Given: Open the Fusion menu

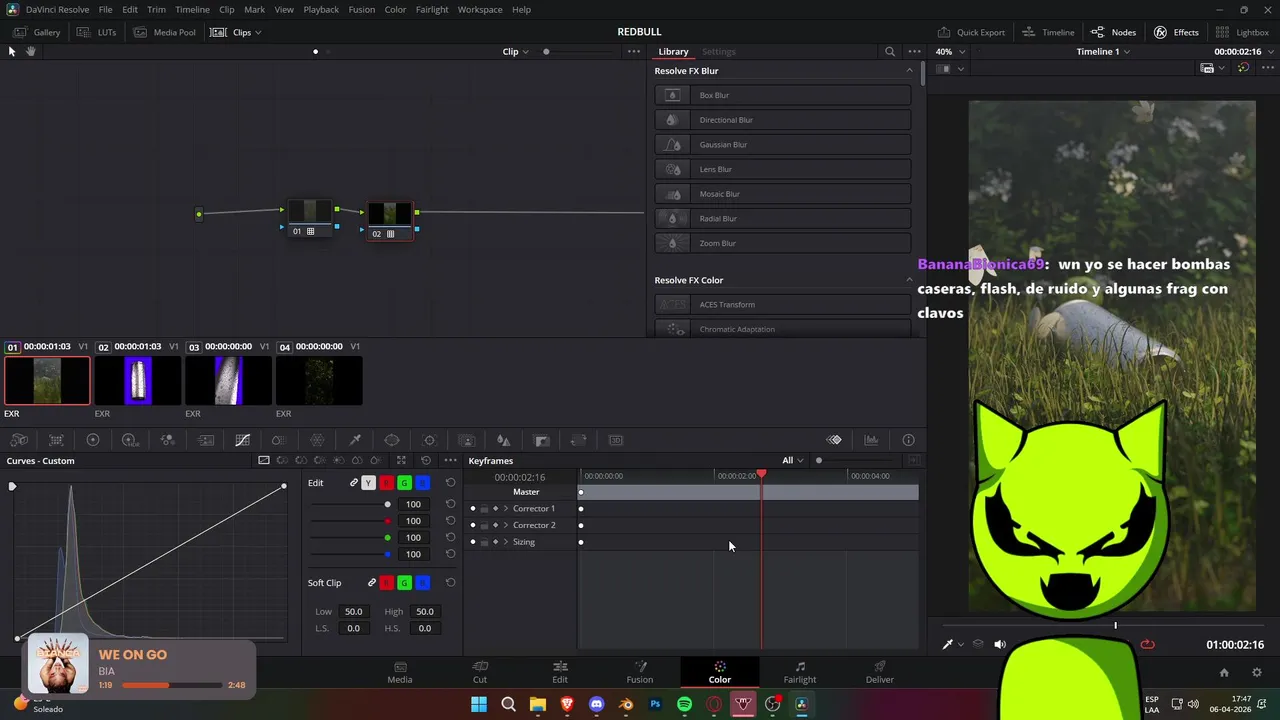Looking at the screenshot, I should click(362, 9).
